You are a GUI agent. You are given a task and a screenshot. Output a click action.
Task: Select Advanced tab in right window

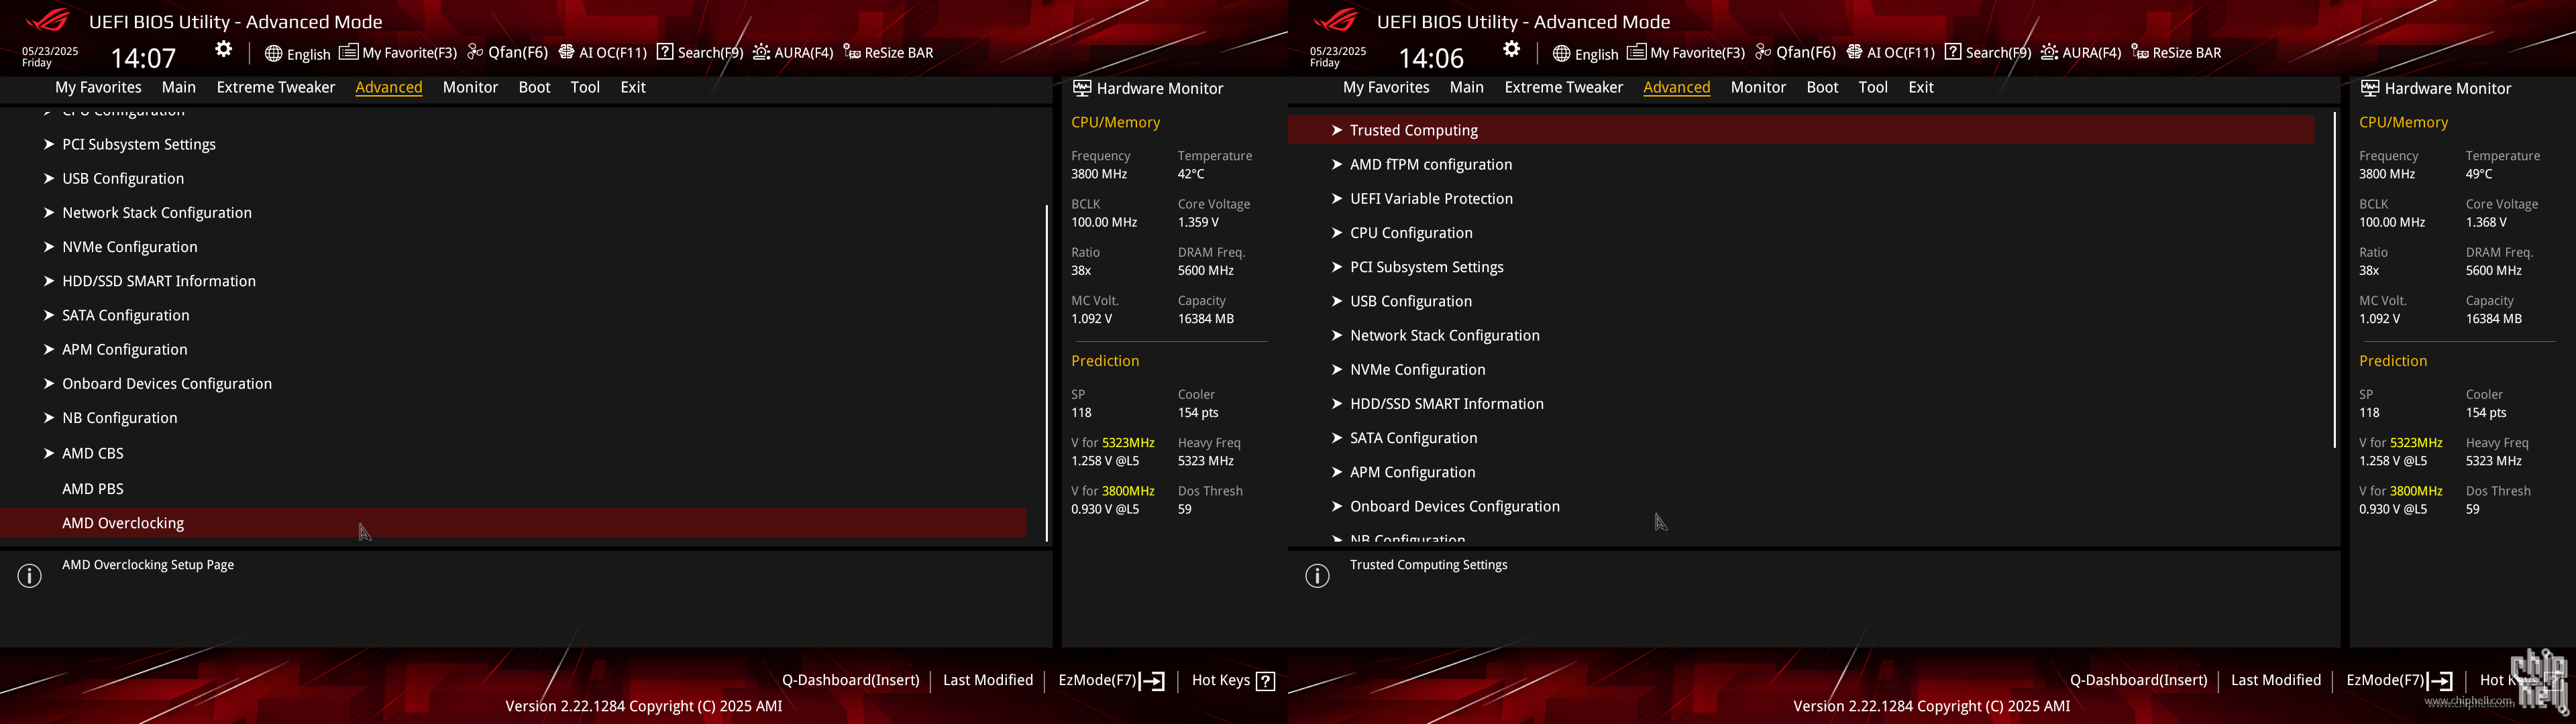(x=1676, y=87)
